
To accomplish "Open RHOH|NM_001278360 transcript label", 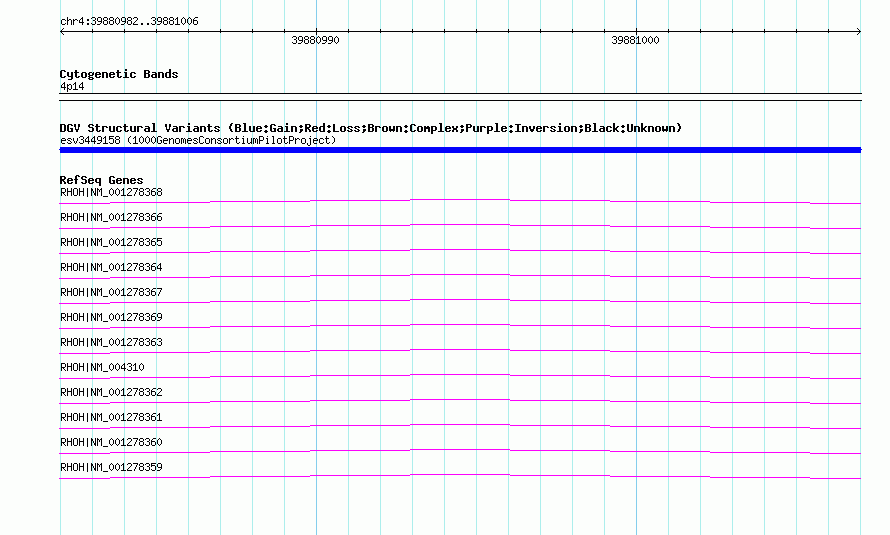I will (111, 442).
